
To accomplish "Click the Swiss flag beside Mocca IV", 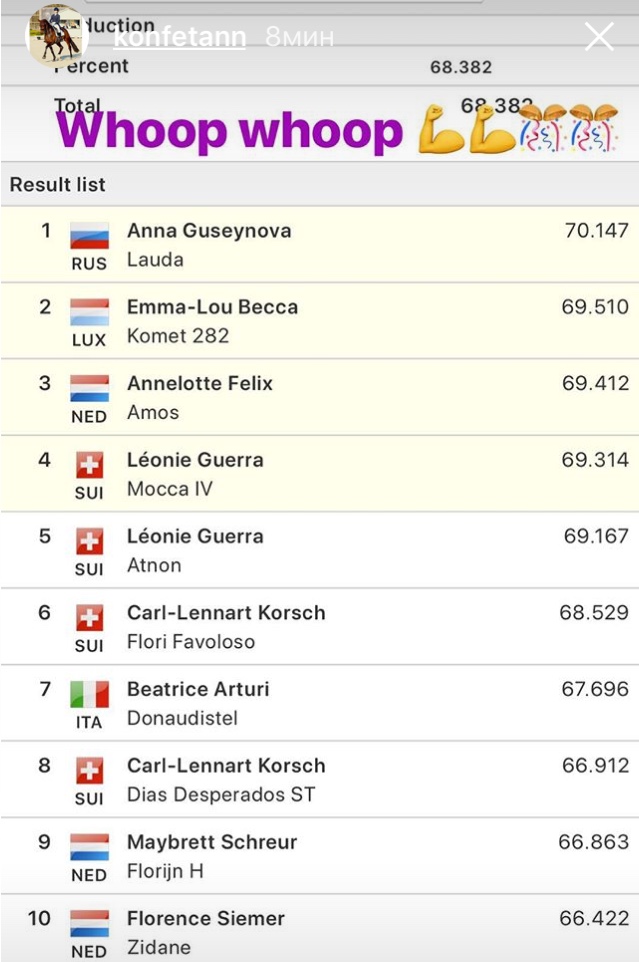I will click(89, 465).
